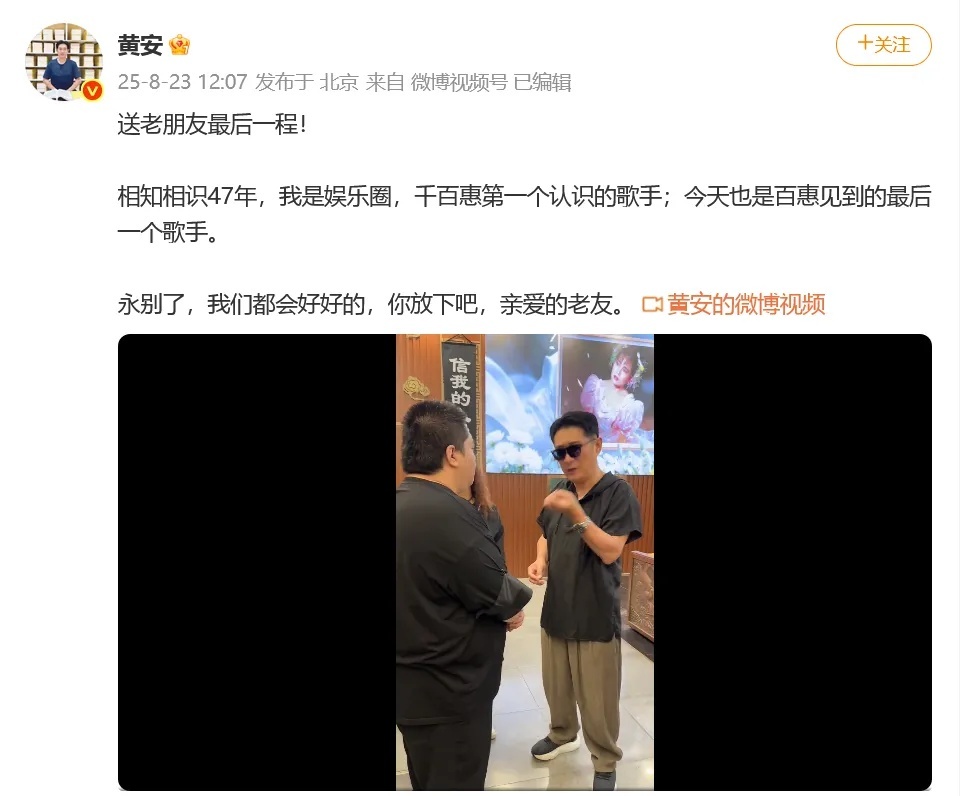Click the black left area of video player
The width and height of the screenshot is (960, 796).
[x=257, y=562]
